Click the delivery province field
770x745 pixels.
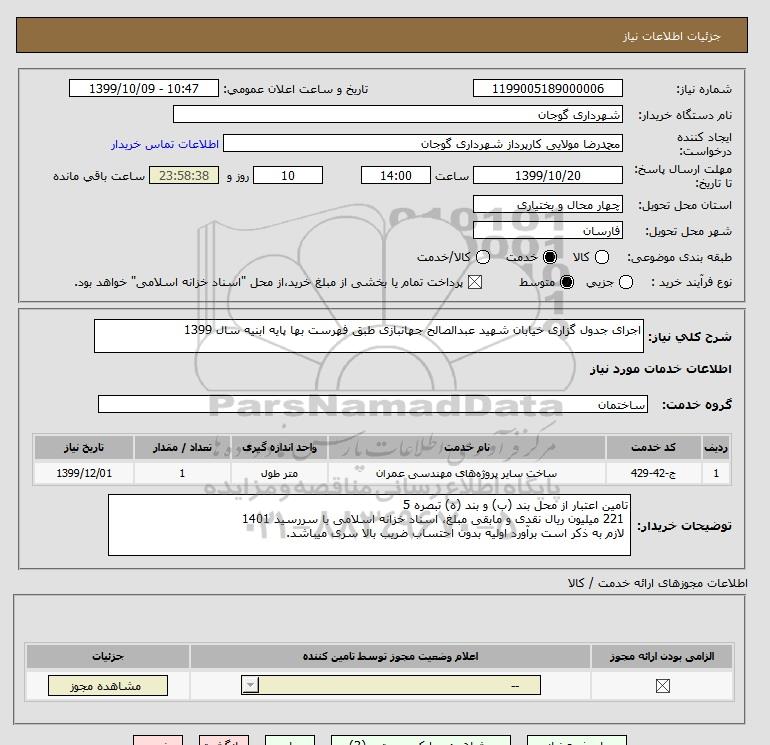coord(548,204)
